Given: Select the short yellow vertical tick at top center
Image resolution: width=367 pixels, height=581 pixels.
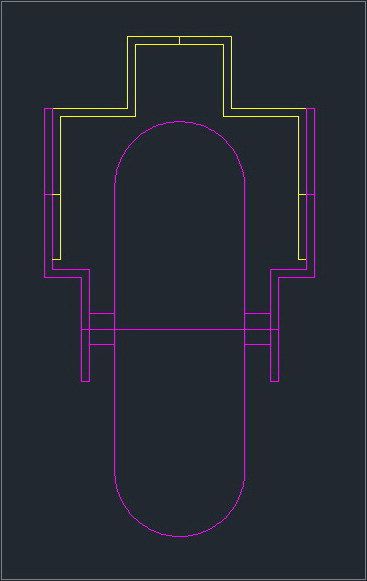Looking at the screenshot, I should tap(179, 40).
